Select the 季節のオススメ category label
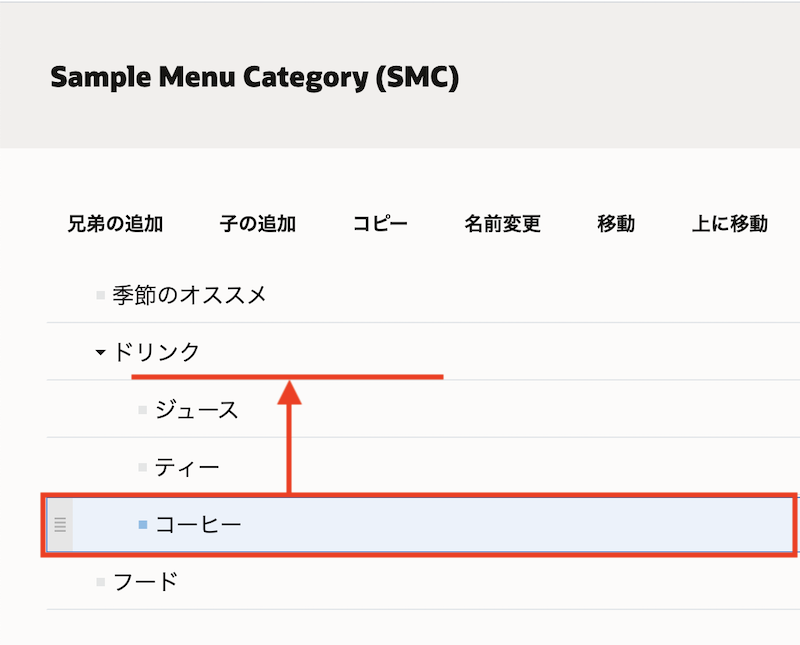This screenshot has height=645, width=800. (x=189, y=295)
